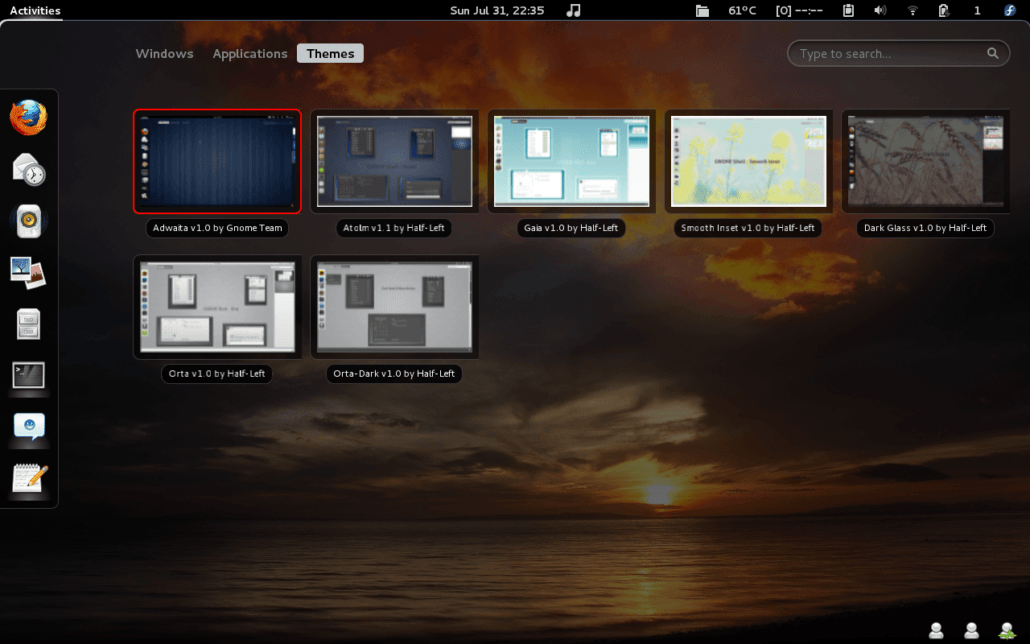Open the file cabinet Files icon
The width and height of the screenshot is (1030, 644).
coord(28,324)
